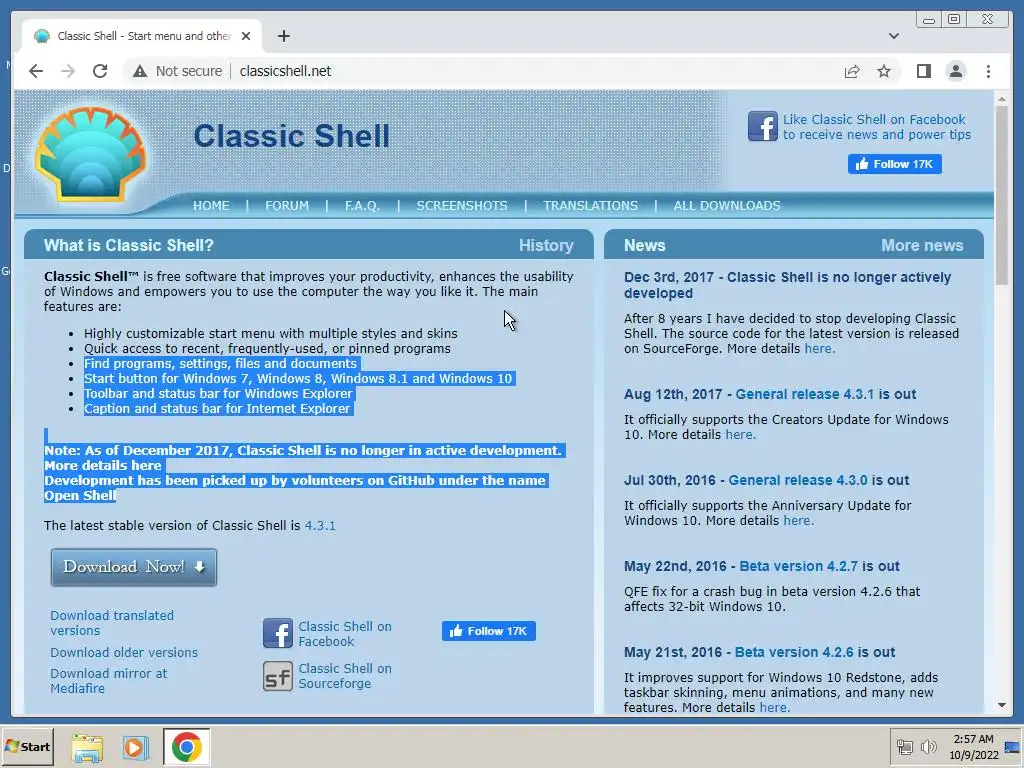This screenshot has width=1024, height=768.
Task: Open the browser side panel
Action: coord(923,71)
